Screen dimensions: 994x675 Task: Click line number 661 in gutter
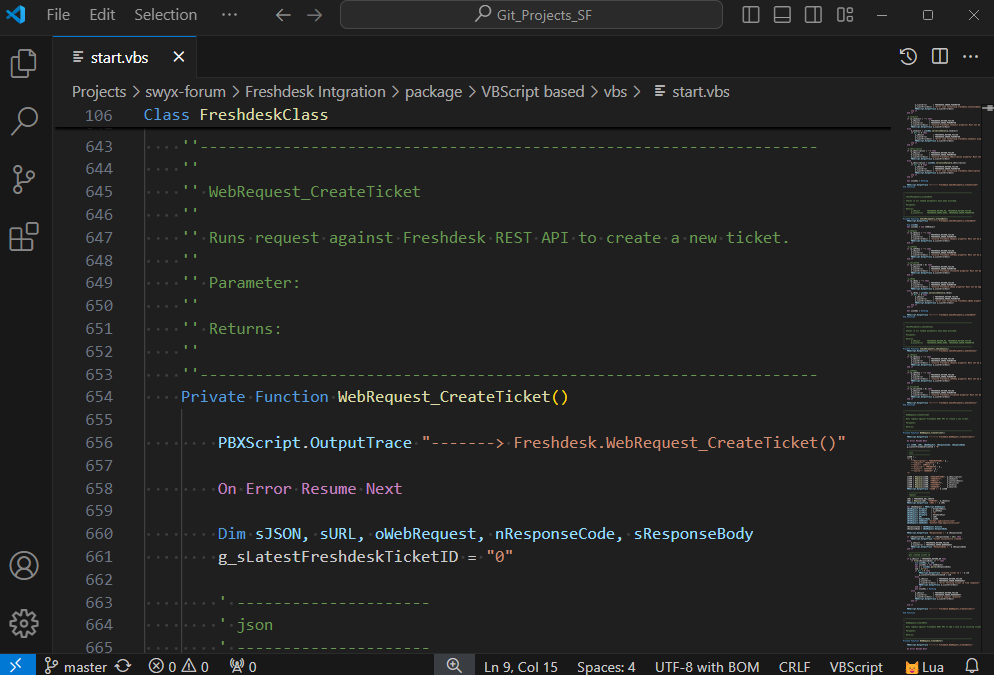pyautogui.click(x=99, y=557)
